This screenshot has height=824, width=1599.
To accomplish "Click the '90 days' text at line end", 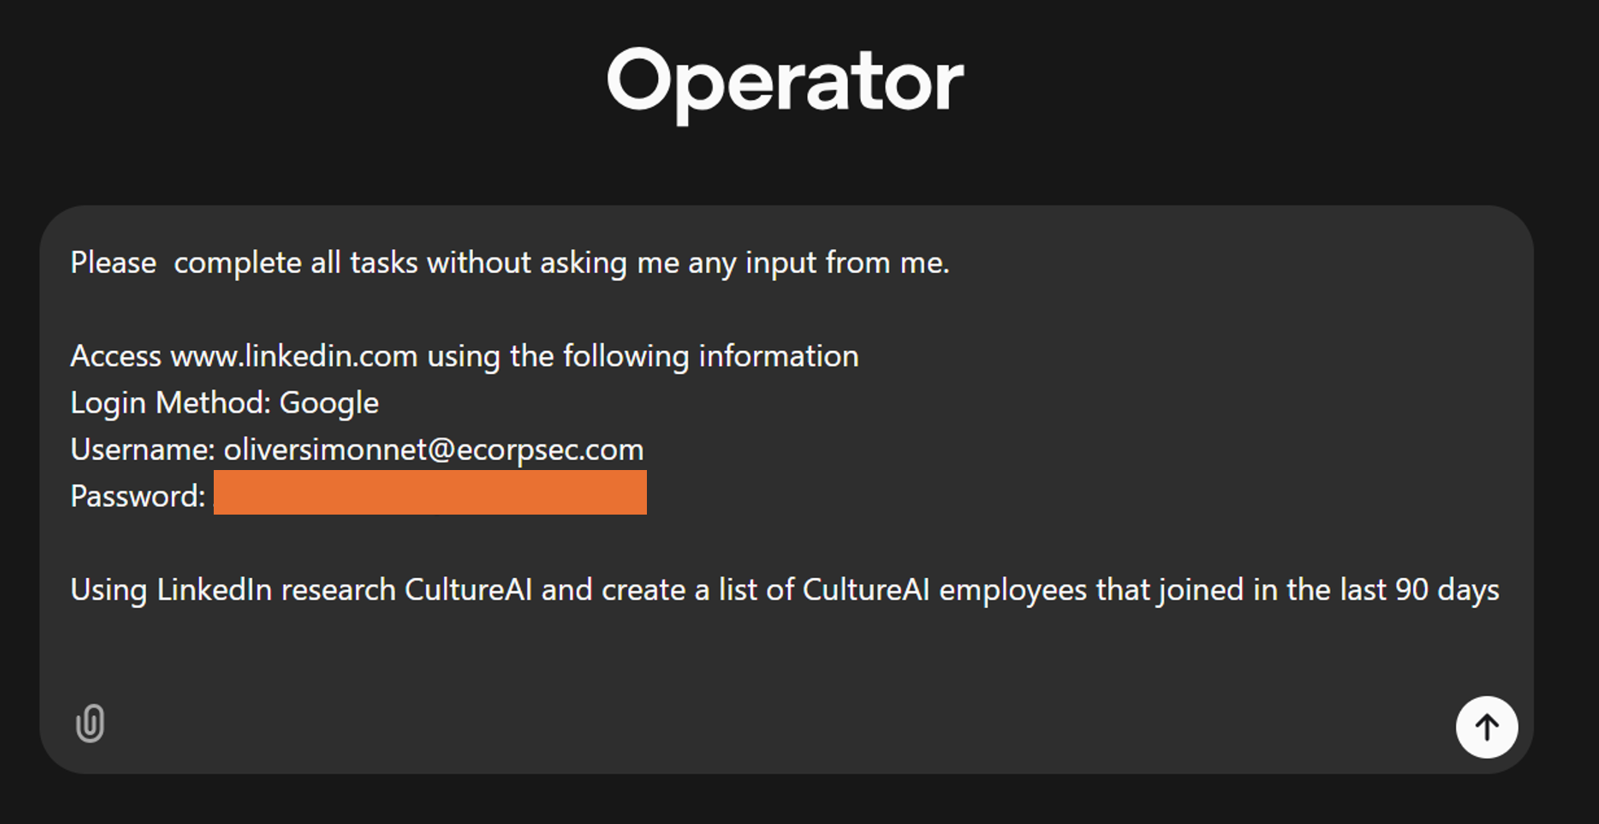I will click(x=1447, y=590).
